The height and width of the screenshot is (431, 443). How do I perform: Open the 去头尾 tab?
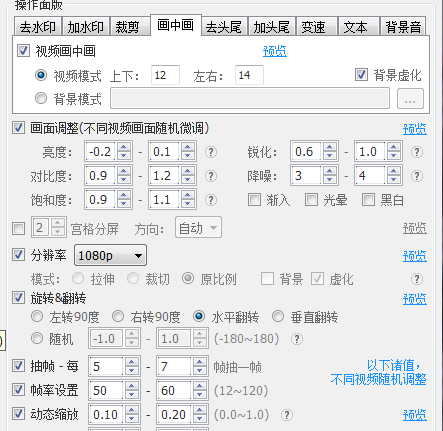click(224, 27)
